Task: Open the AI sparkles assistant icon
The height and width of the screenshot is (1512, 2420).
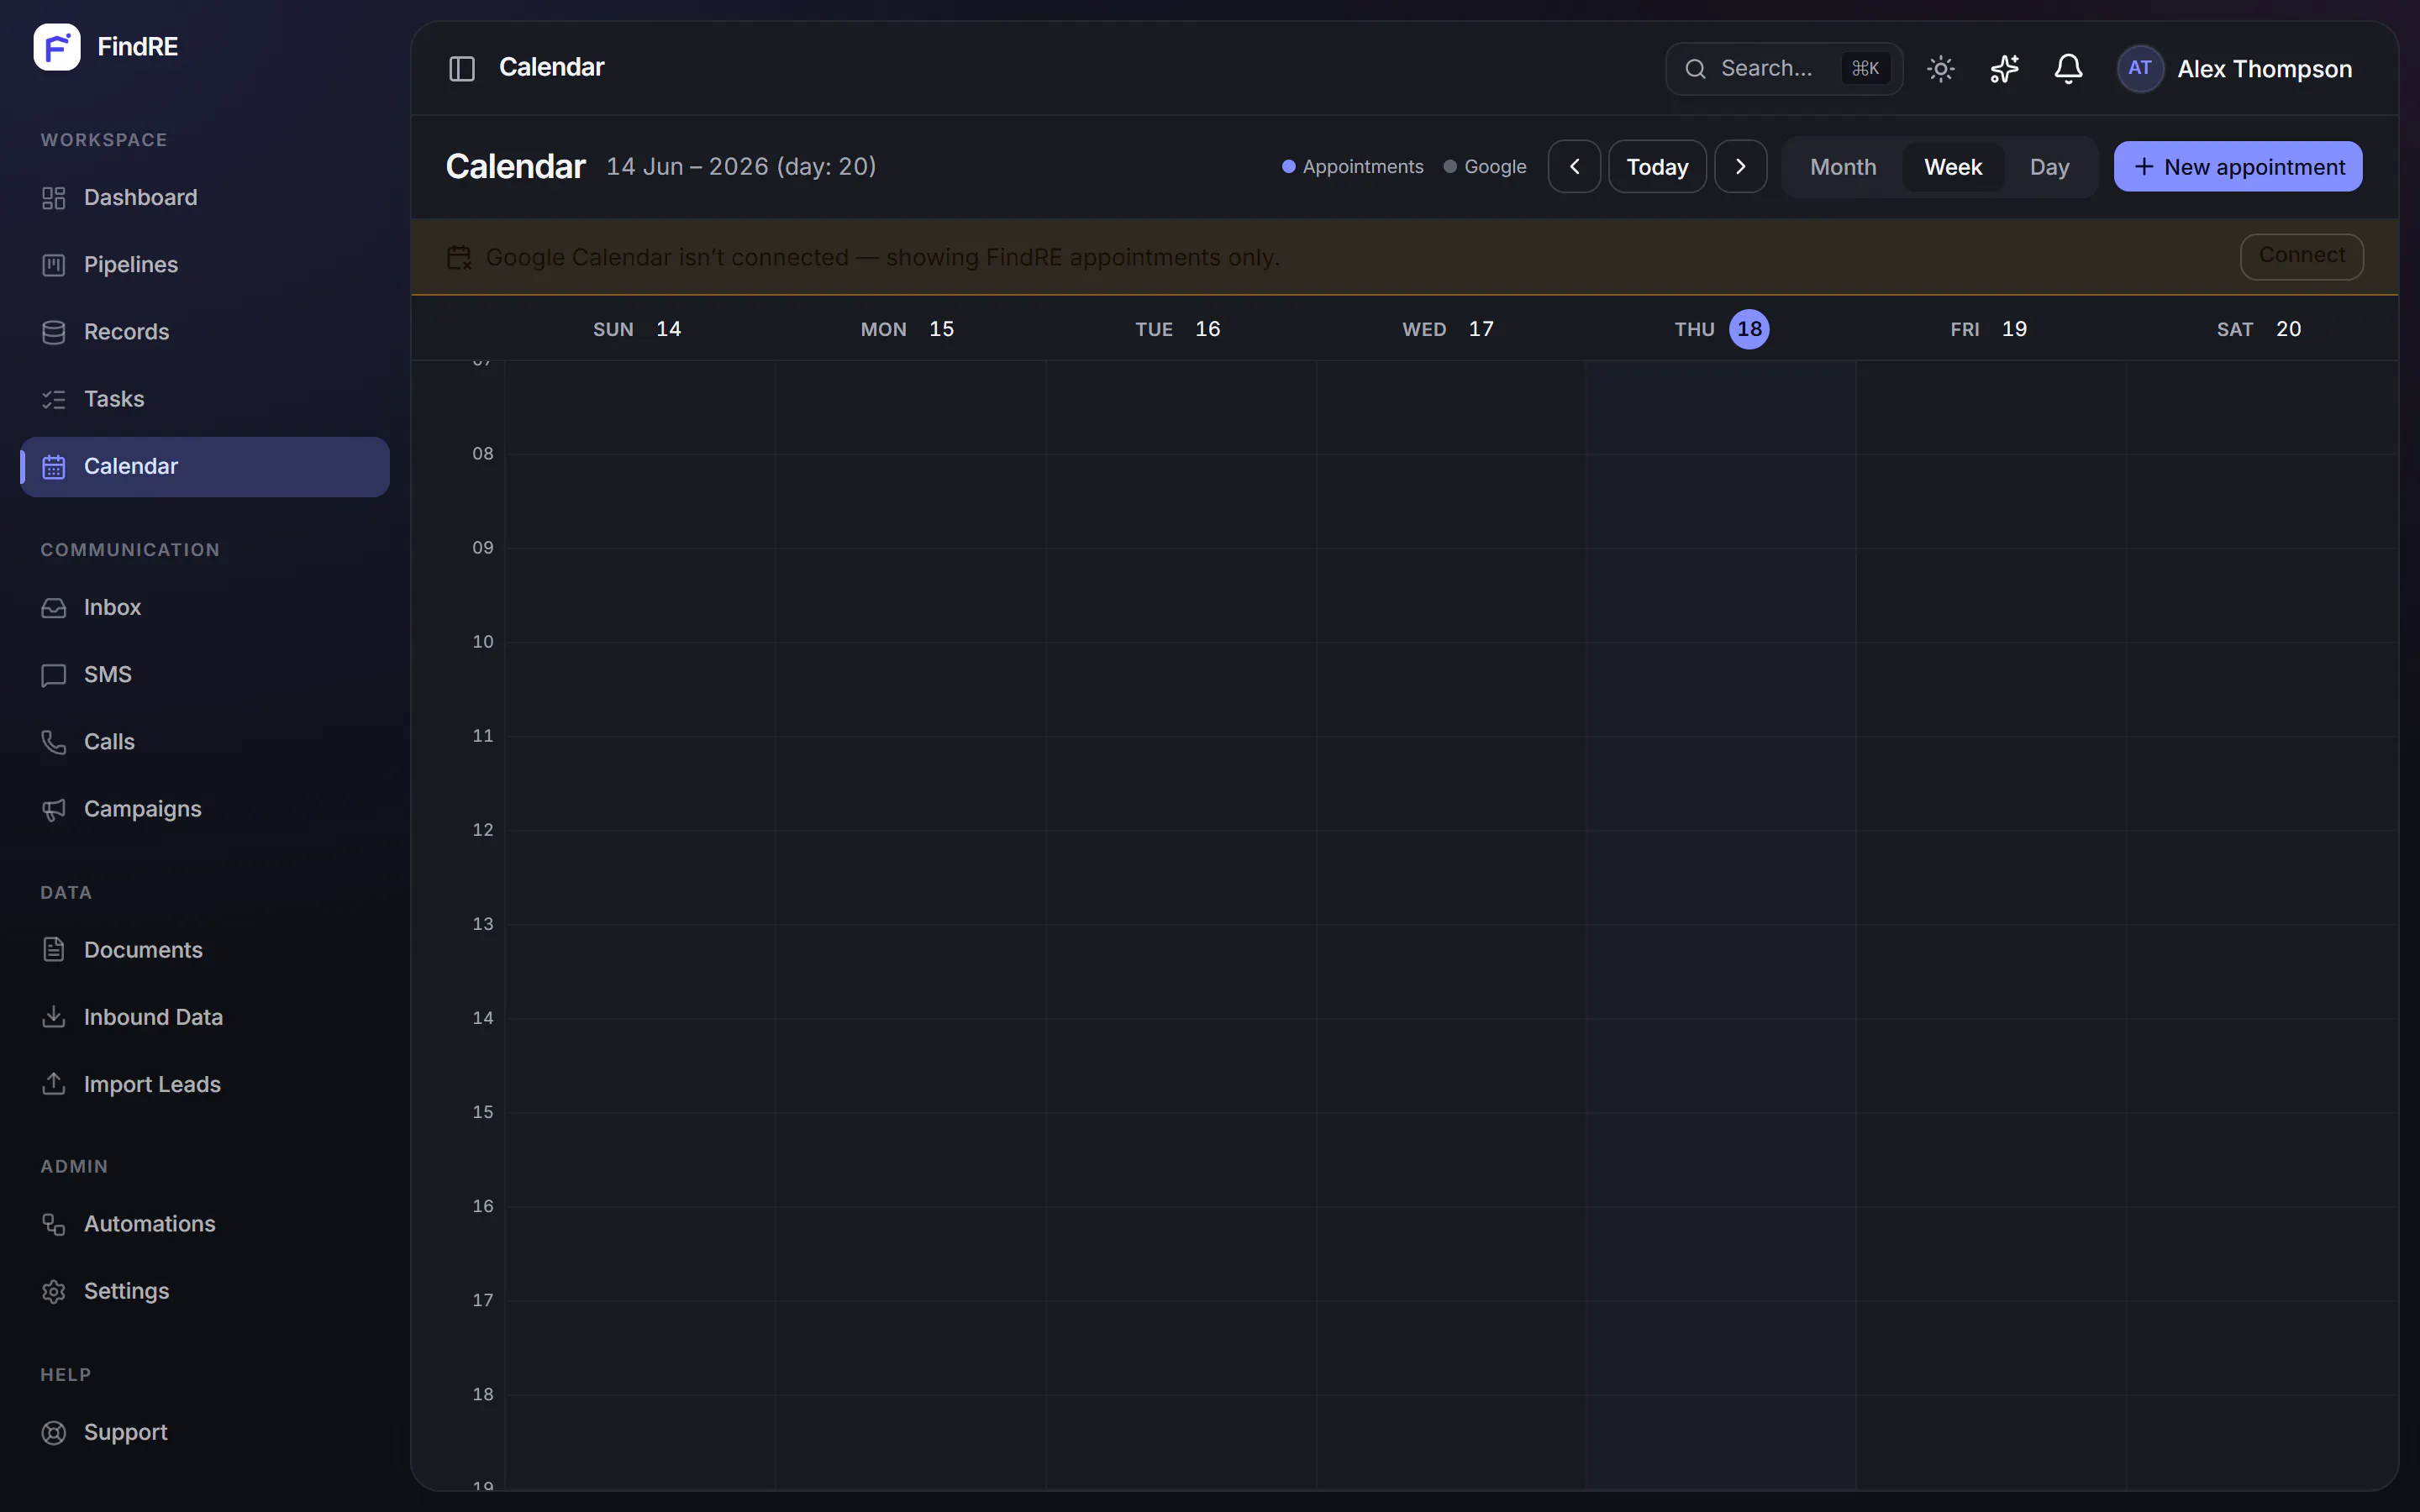Action: coord(2005,68)
